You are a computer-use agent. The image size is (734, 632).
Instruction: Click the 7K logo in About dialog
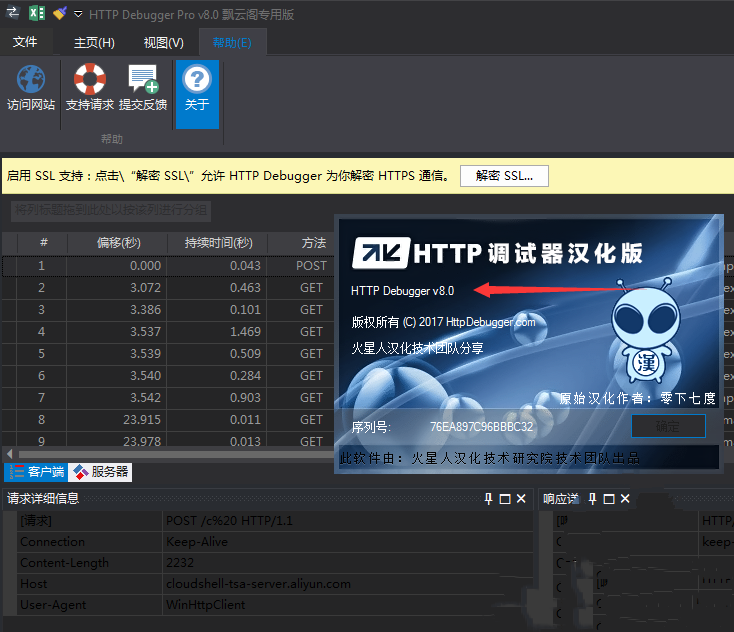point(381,253)
